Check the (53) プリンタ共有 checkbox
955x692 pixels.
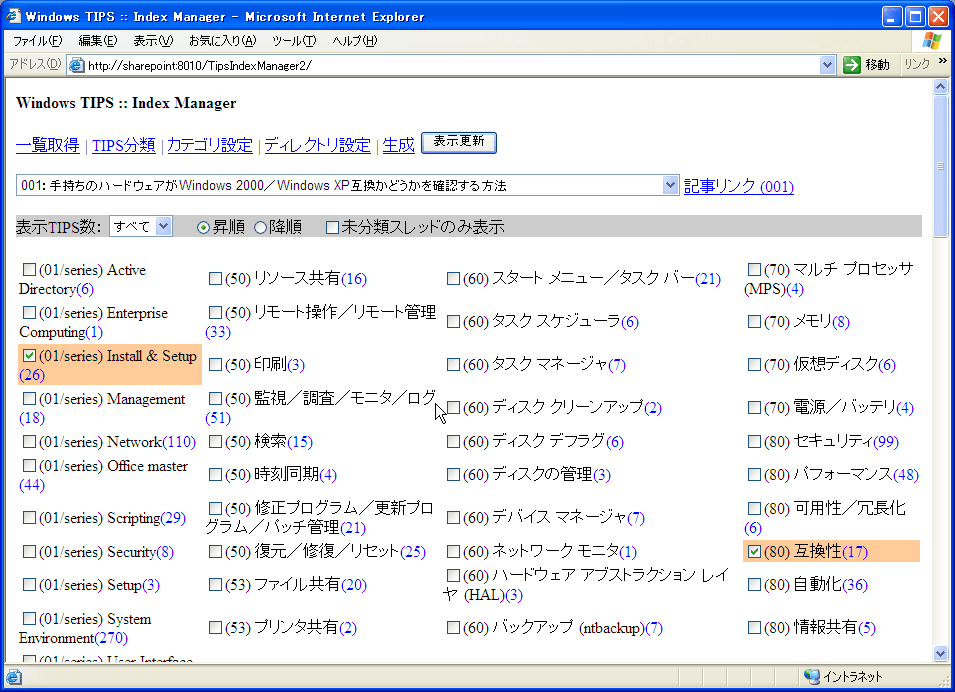click(215, 627)
